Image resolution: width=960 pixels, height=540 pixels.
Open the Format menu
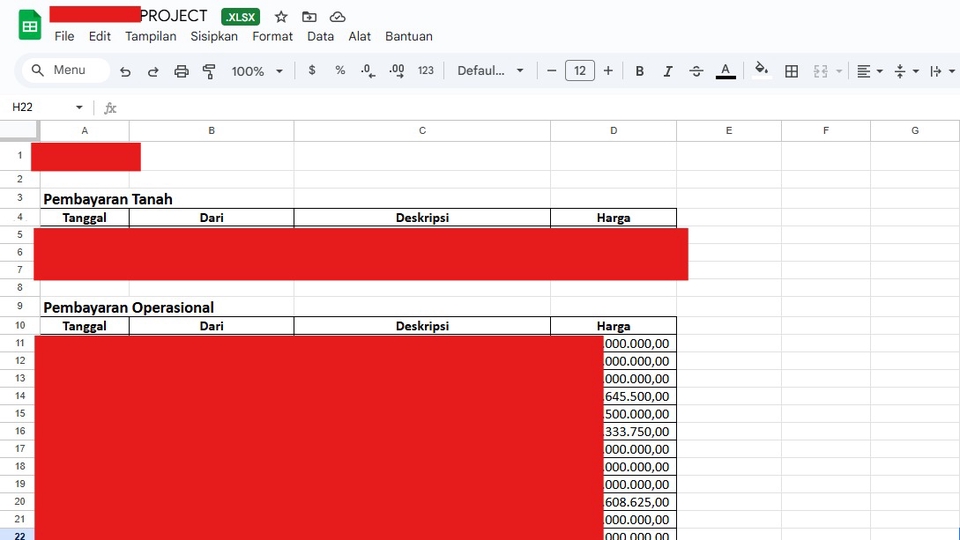pos(272,36)
